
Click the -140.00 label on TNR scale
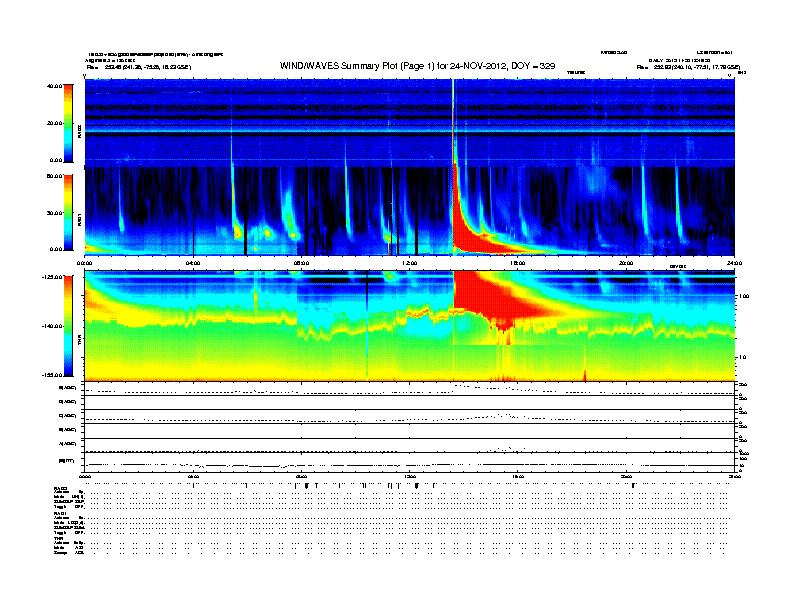tap(52, 326)
